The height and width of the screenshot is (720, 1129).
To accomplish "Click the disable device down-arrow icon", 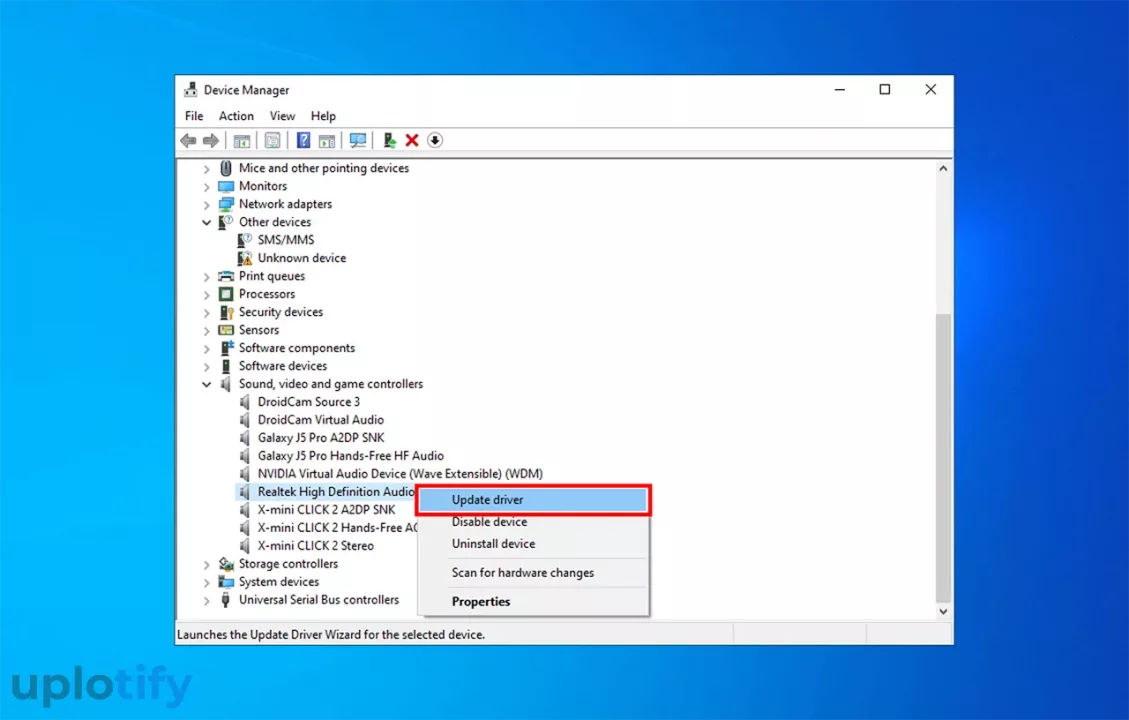I will [x=435, y=140].
